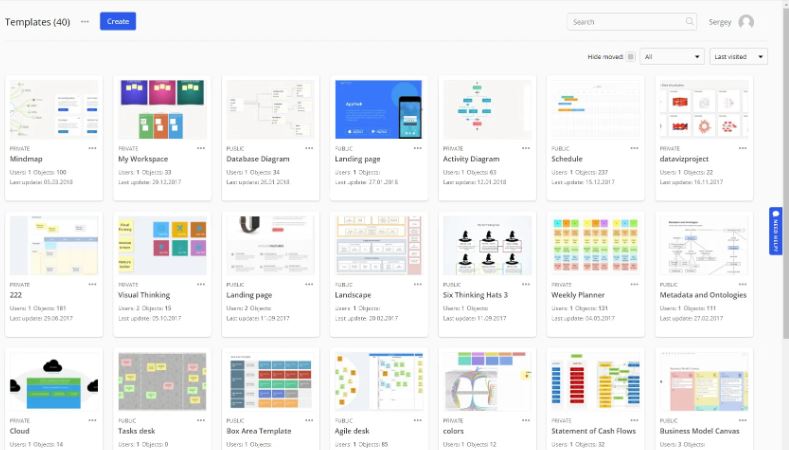
Task: Open more options for Box Area Template card
Action: tap(309, 420)
